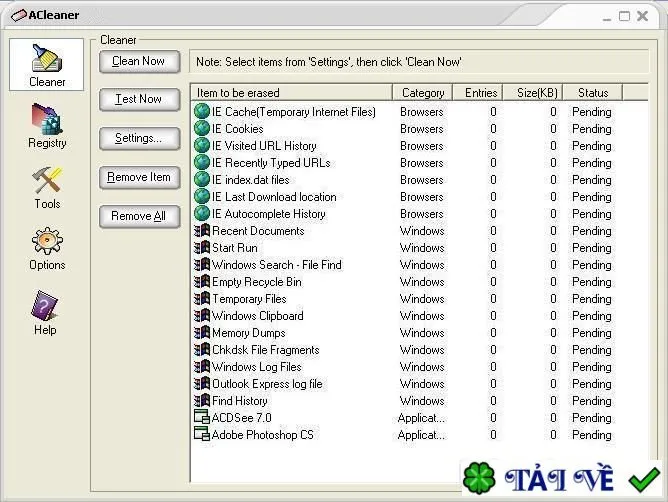
Task: Click the Remove Item button
Action: pos(139,177)
